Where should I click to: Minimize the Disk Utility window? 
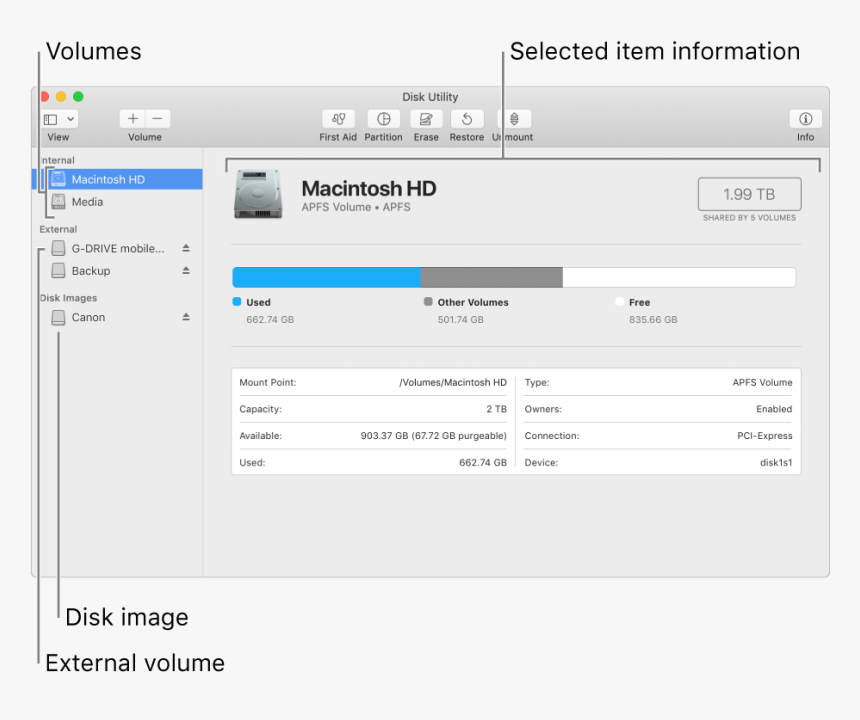tap(61, 97)
